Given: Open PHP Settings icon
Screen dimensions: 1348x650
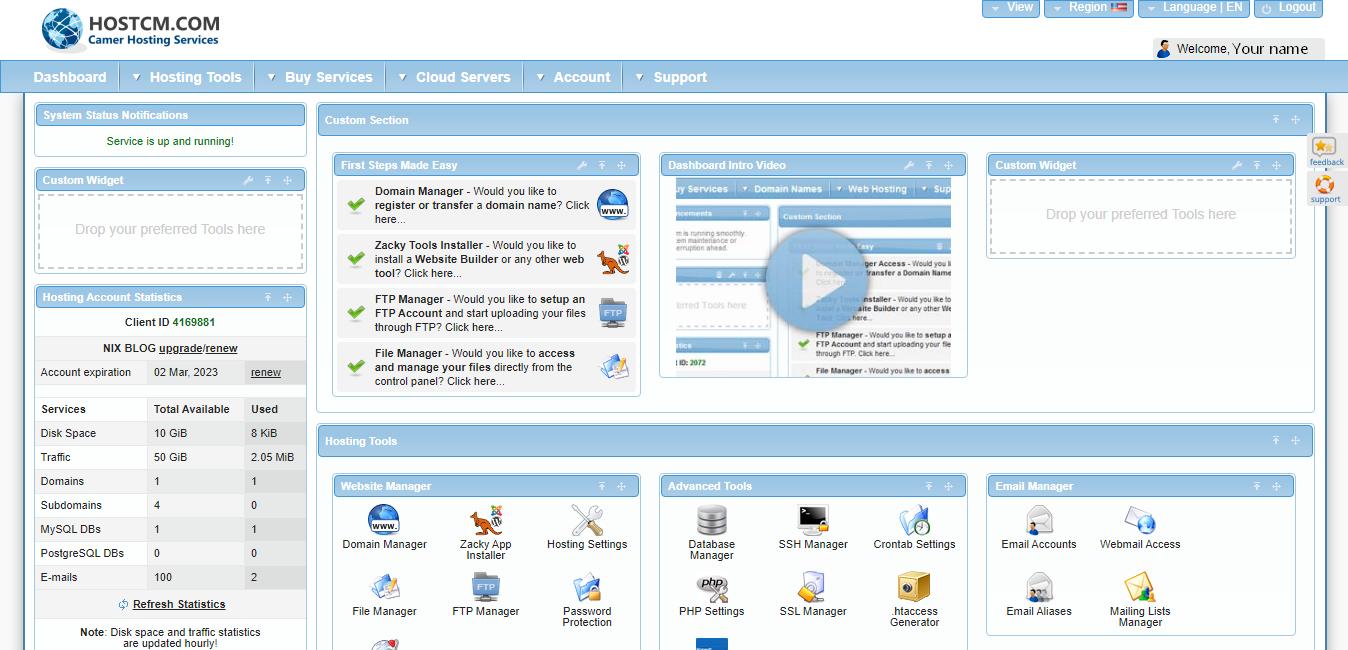Looking at the screenshot, I should coord(711,587).
